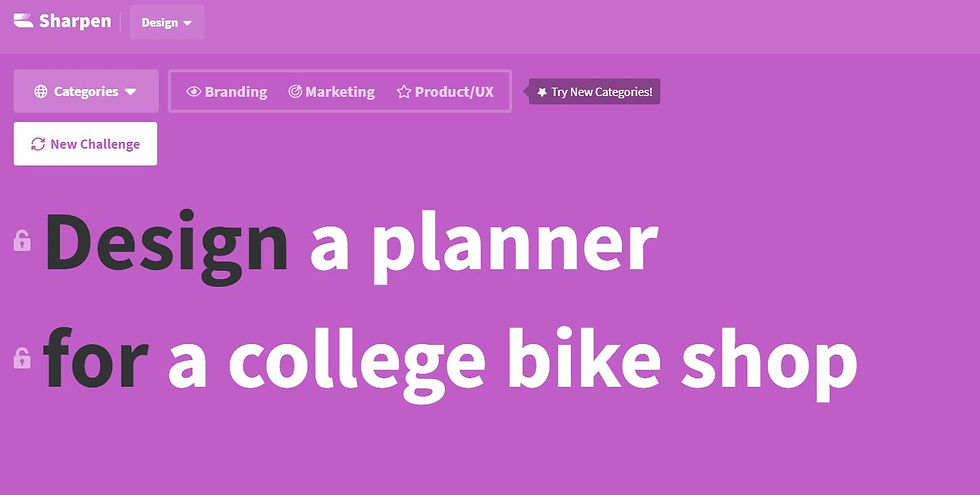Toggle the lock beside "Design a planner"
Screen dimensions: 980x495
point(22,241)
